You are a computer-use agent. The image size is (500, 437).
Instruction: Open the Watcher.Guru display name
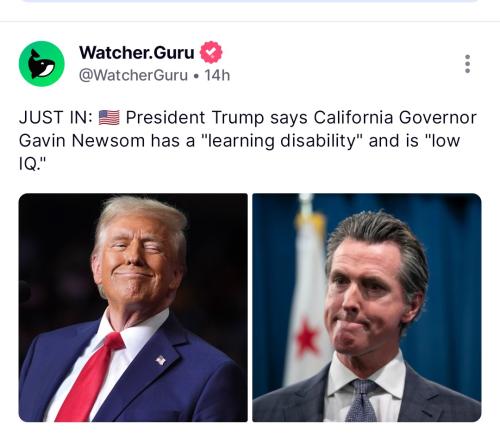tap(137, 52)
